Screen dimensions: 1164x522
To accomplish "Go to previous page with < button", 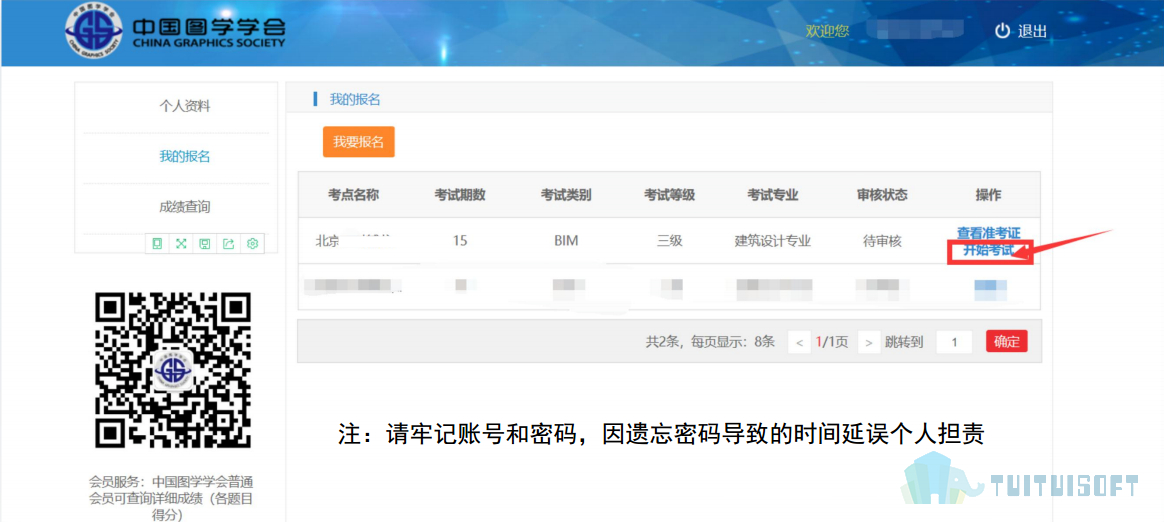I will pos(799,342).
